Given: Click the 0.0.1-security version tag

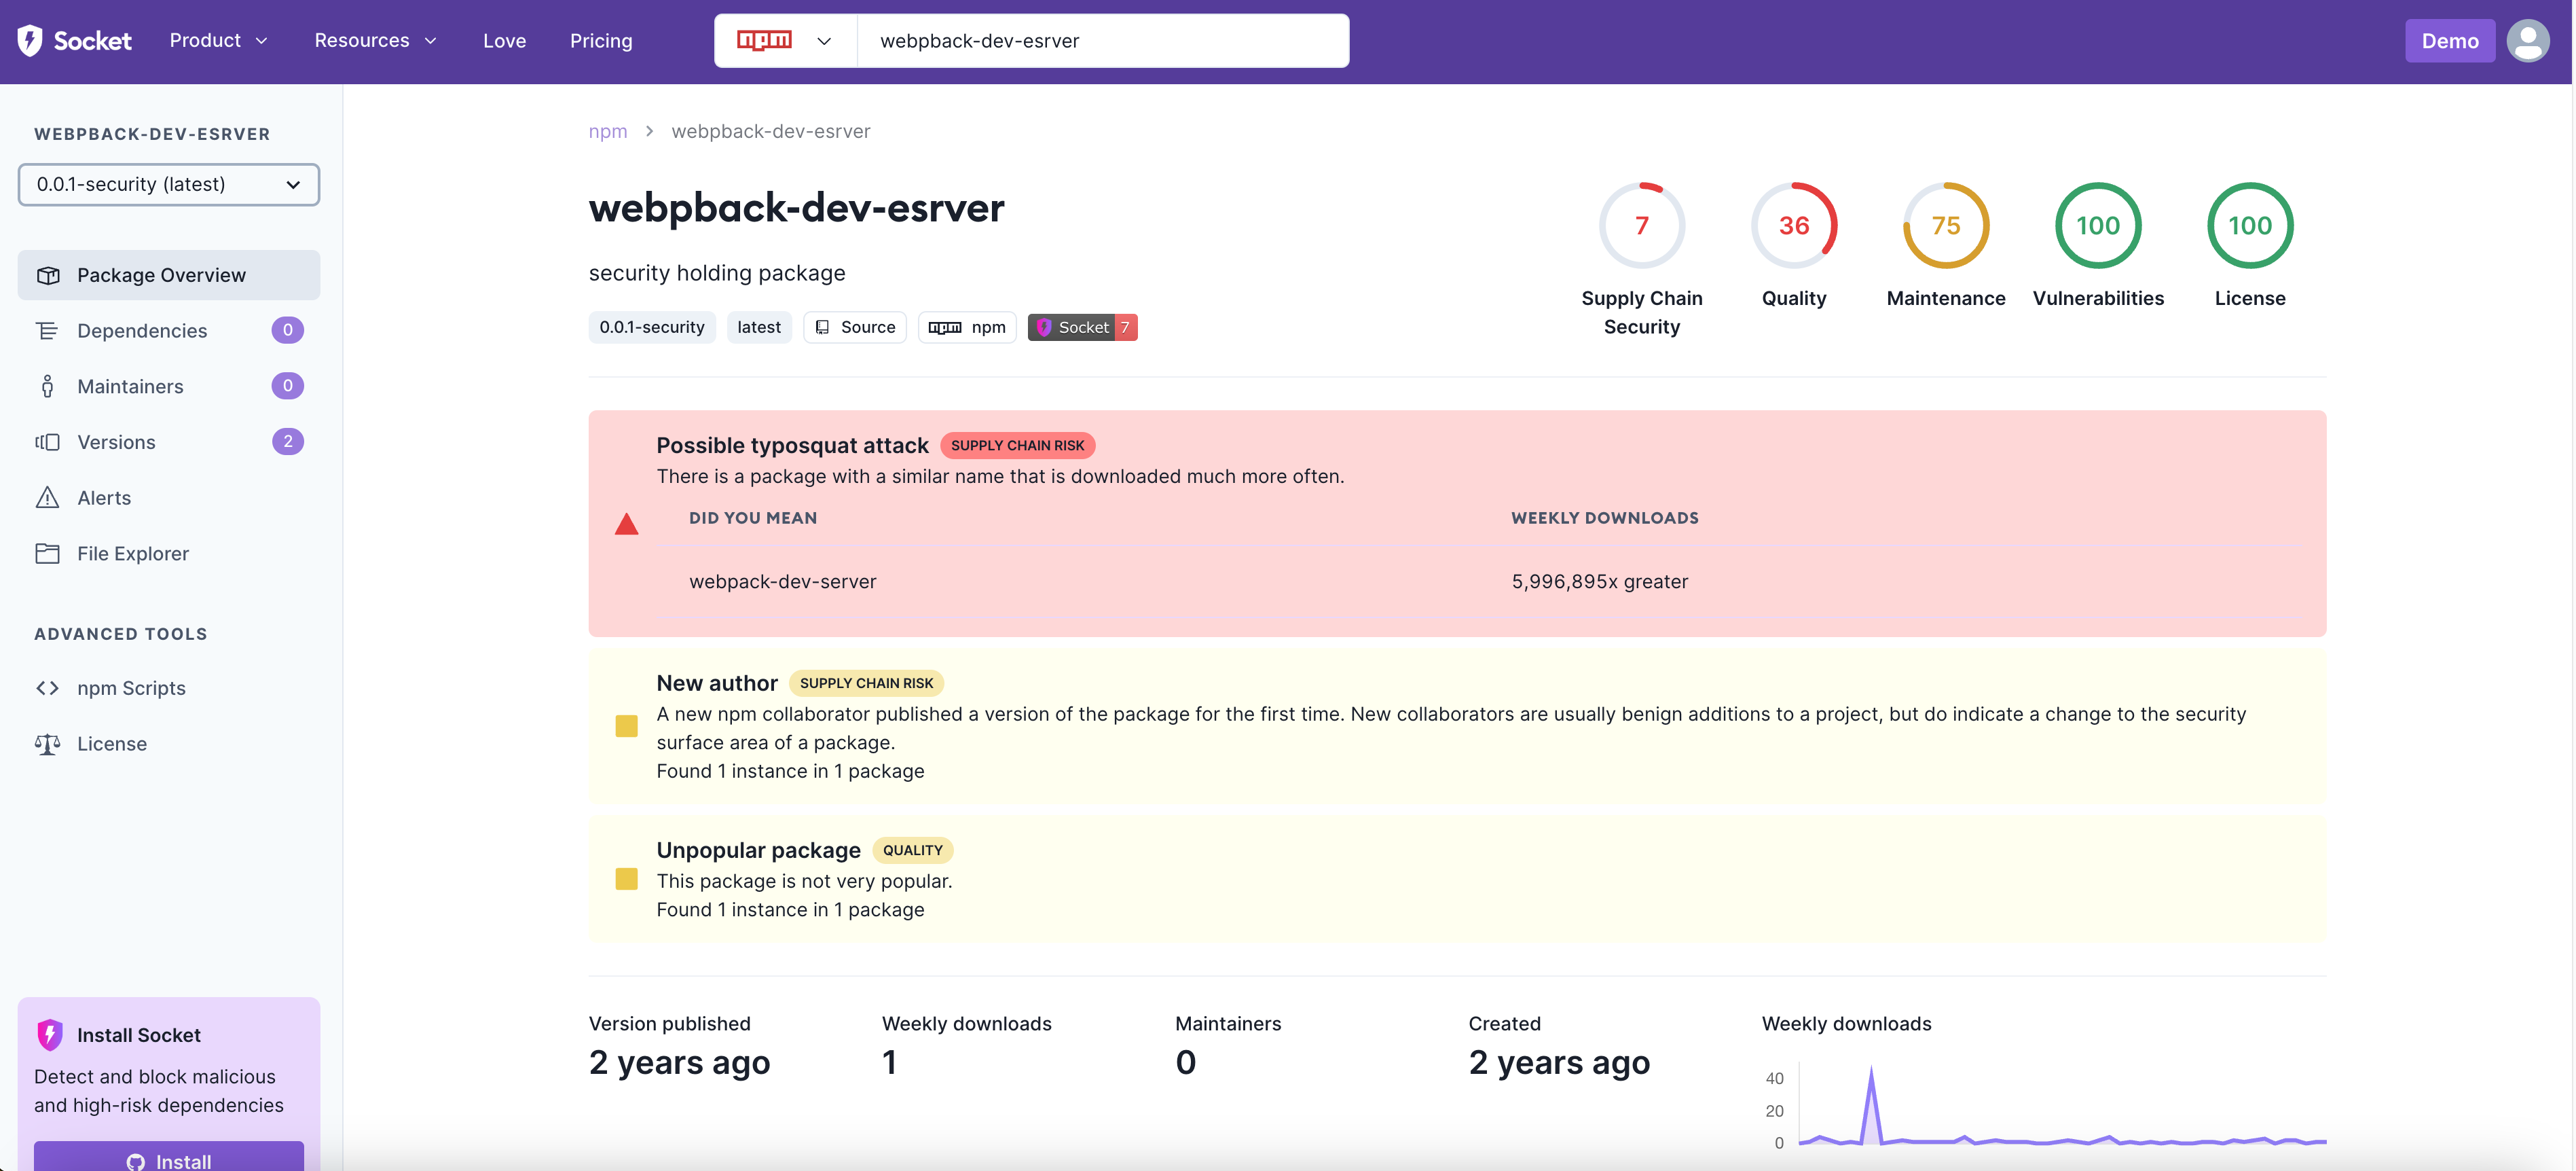Looking at the screenshot, I should [x=652, y=327].
